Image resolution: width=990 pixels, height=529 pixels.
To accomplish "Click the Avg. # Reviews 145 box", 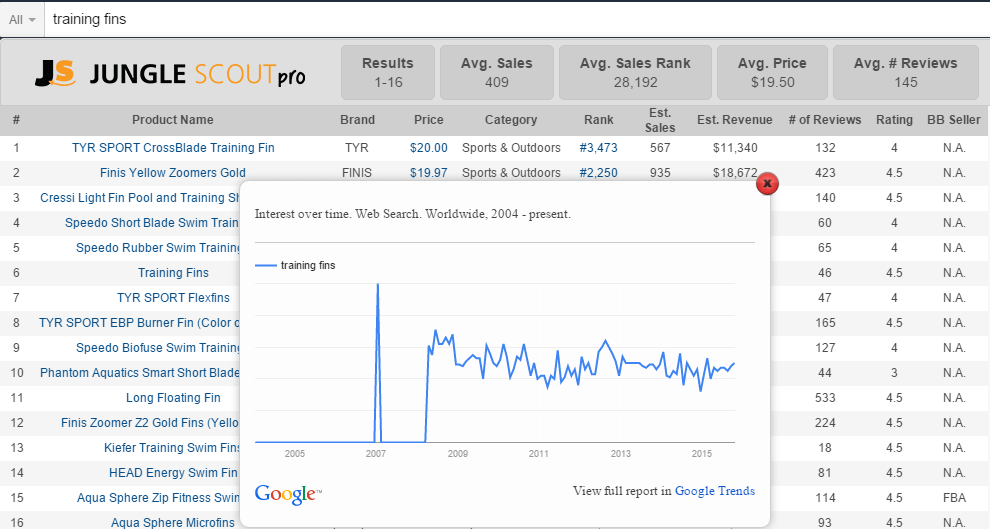I will pos(905,73).
